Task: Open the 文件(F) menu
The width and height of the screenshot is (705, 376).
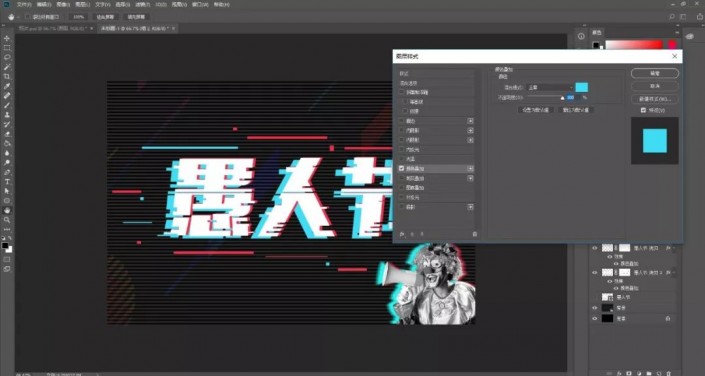Action: coord(24,4)
